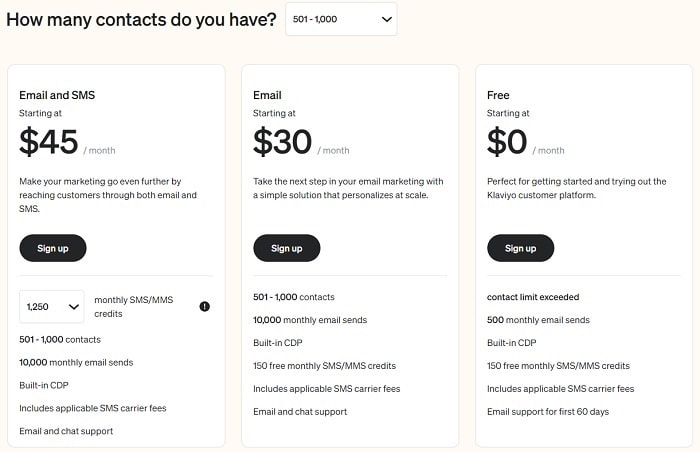This screenshot has height=452, width=700.
Task: Click the middle card's "Email" plan title
Action: pyautogui.click(x=267, y=95)
